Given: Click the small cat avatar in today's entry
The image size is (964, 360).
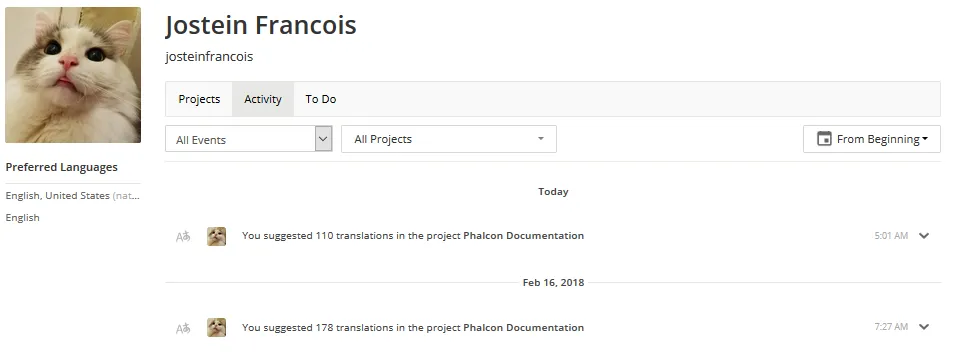Looking at the screenshot, I should pos(216,236).
